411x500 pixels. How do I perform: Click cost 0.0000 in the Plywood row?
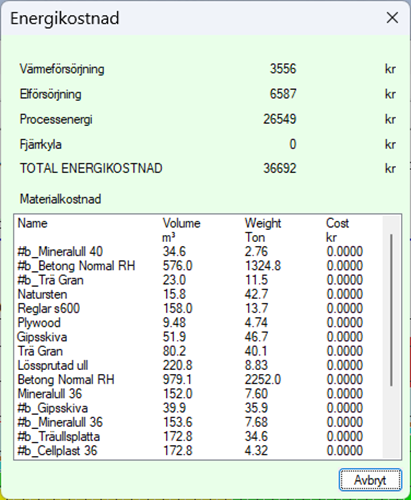click(345, 323)
